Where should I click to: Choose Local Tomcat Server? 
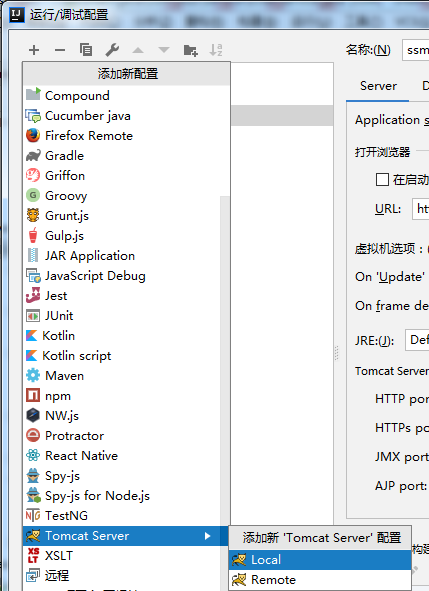click(x=320, y=559)
